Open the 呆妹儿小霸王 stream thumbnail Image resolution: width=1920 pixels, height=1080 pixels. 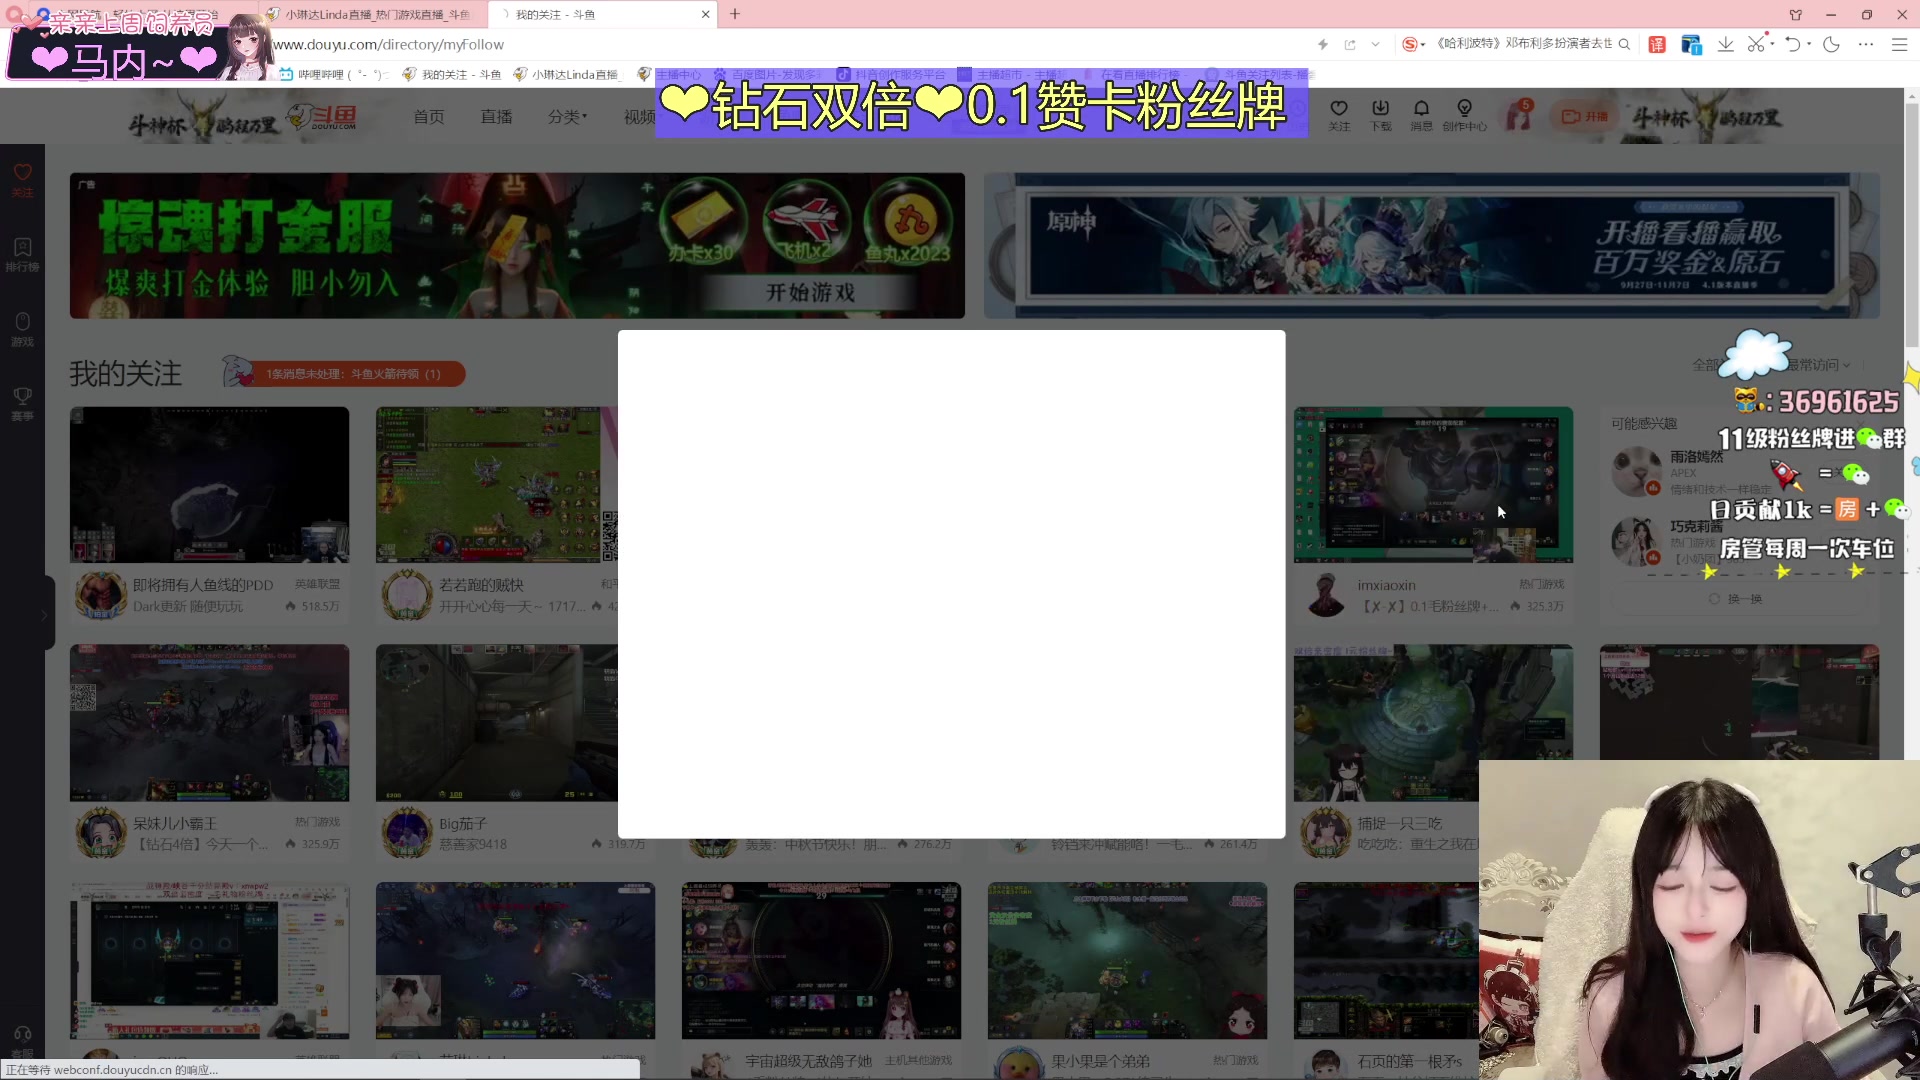tap(209, 722)
